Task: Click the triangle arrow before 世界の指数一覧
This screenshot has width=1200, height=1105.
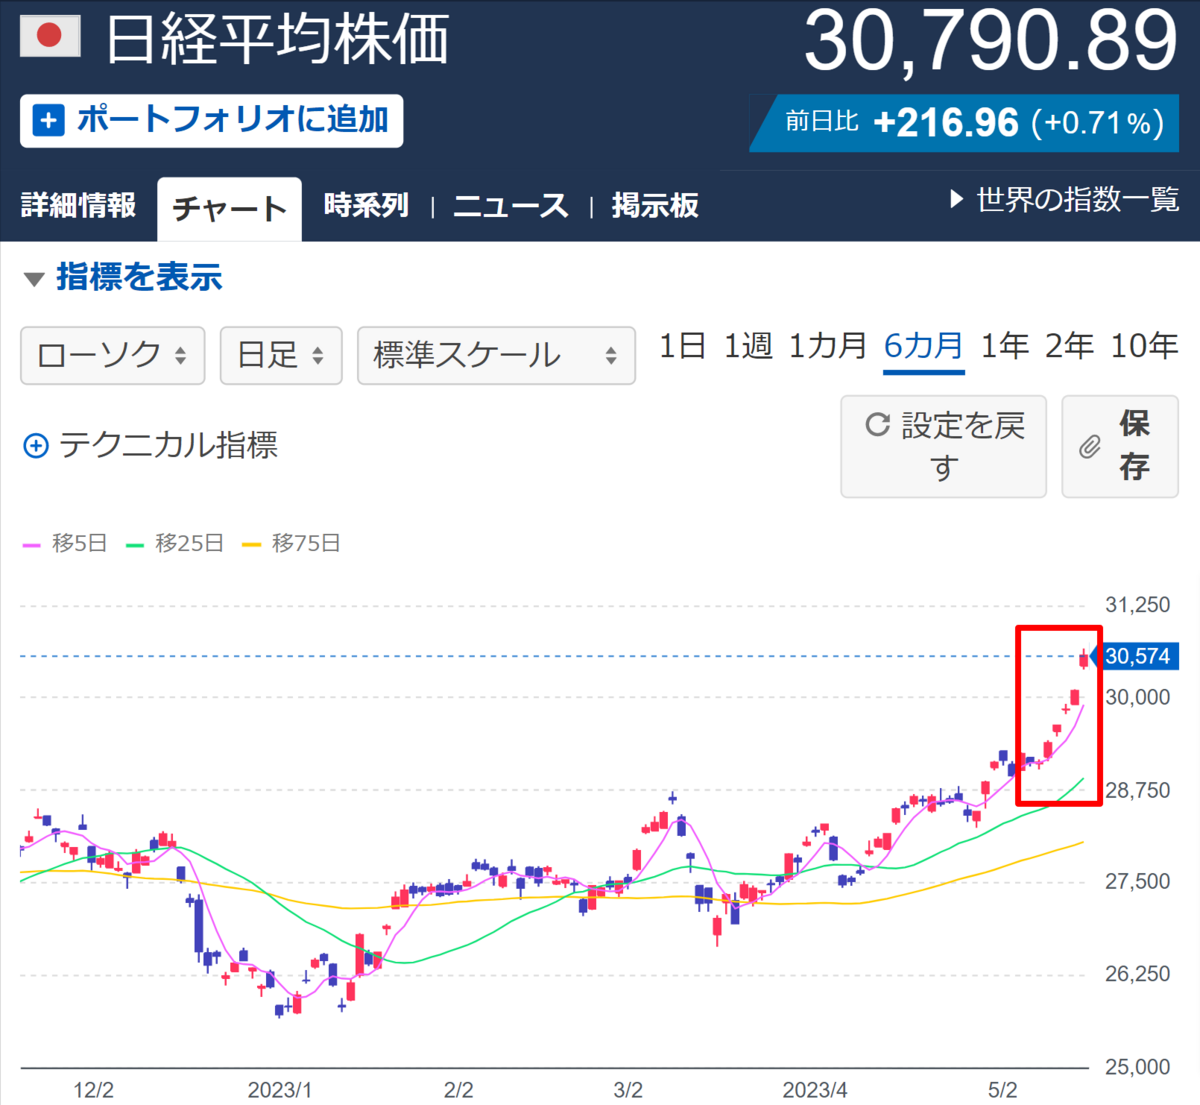Action: [957, 199]
